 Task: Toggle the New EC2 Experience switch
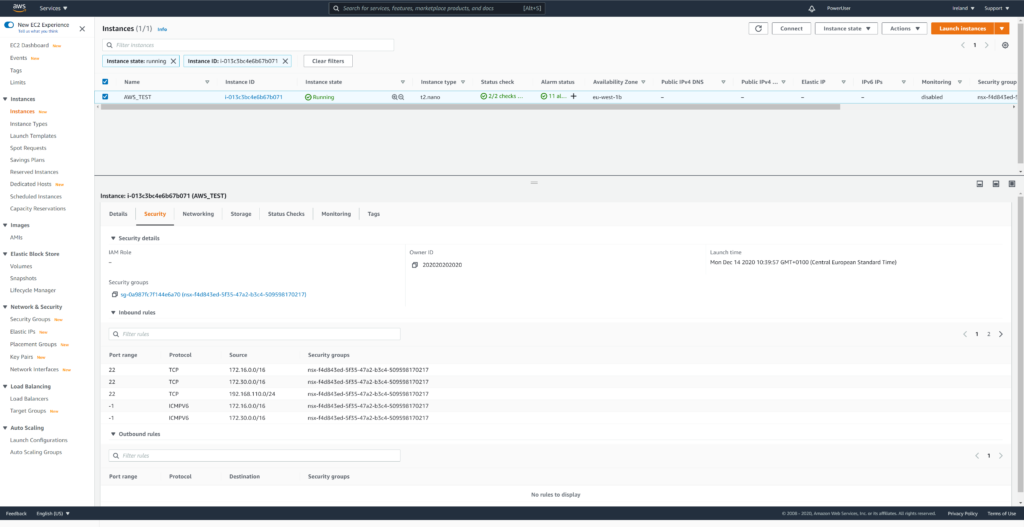coord(9,25)
